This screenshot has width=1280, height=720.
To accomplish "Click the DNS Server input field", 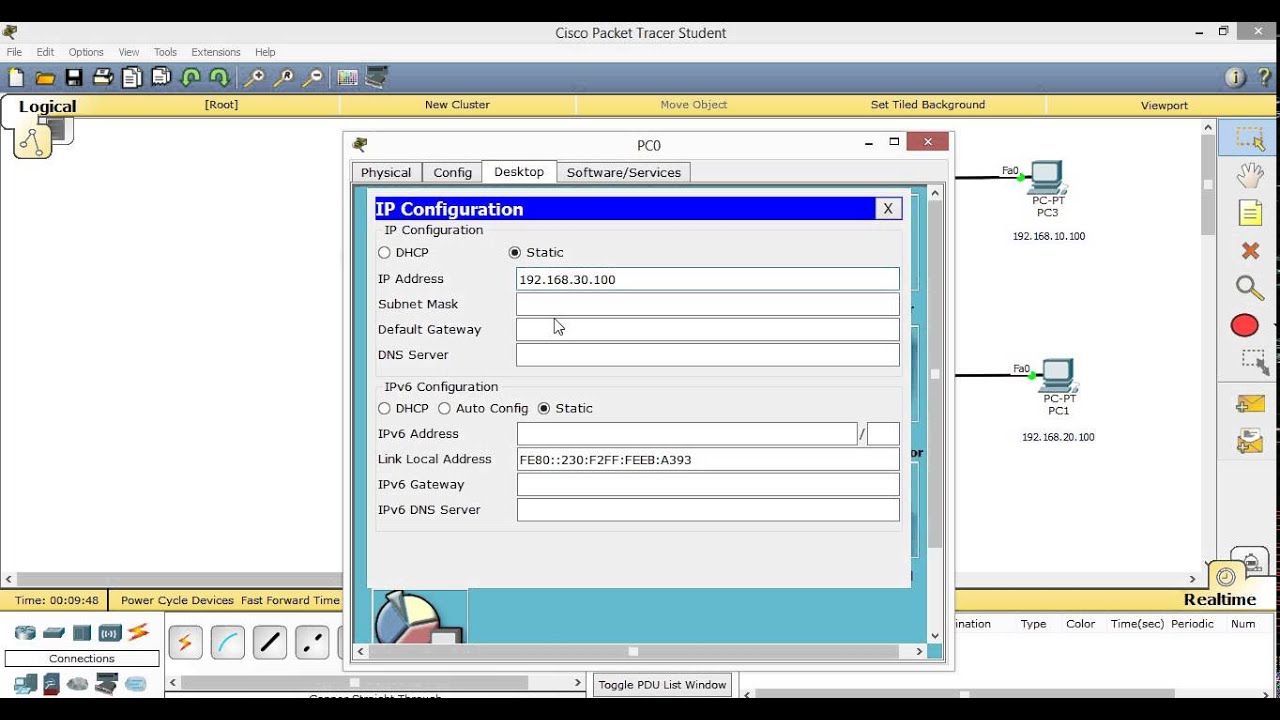I will (708, 355).
